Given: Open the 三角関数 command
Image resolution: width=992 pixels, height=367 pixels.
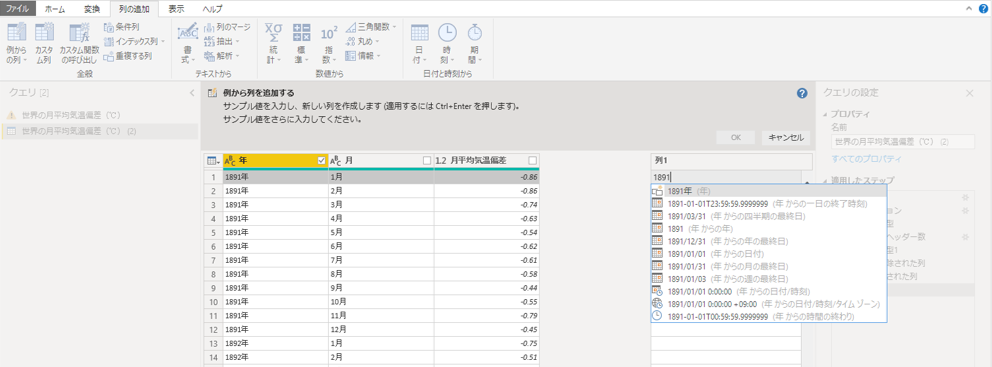Looking at the screenshot, I should (371, 27).
